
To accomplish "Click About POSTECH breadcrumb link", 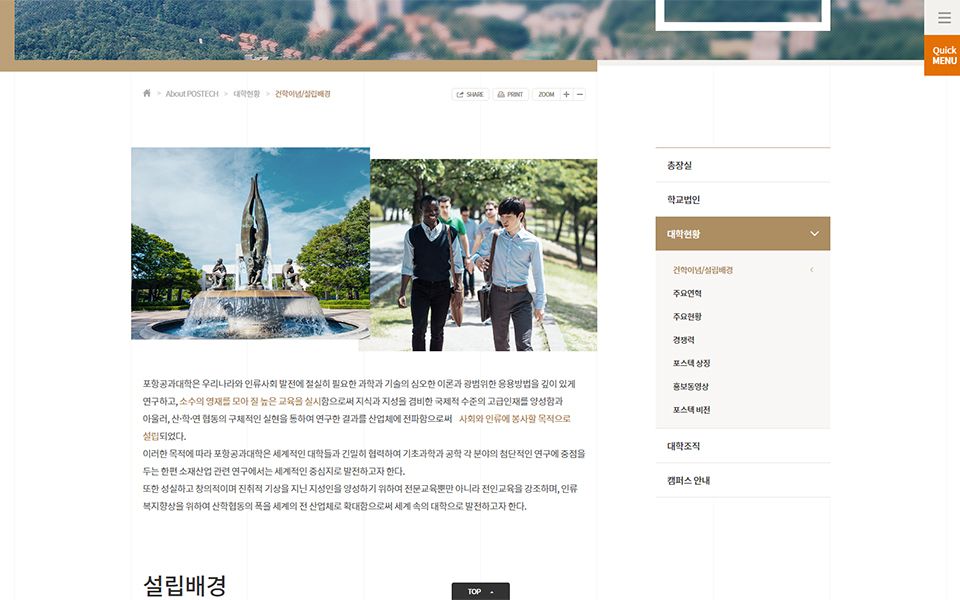I will [x=191, y=94].
